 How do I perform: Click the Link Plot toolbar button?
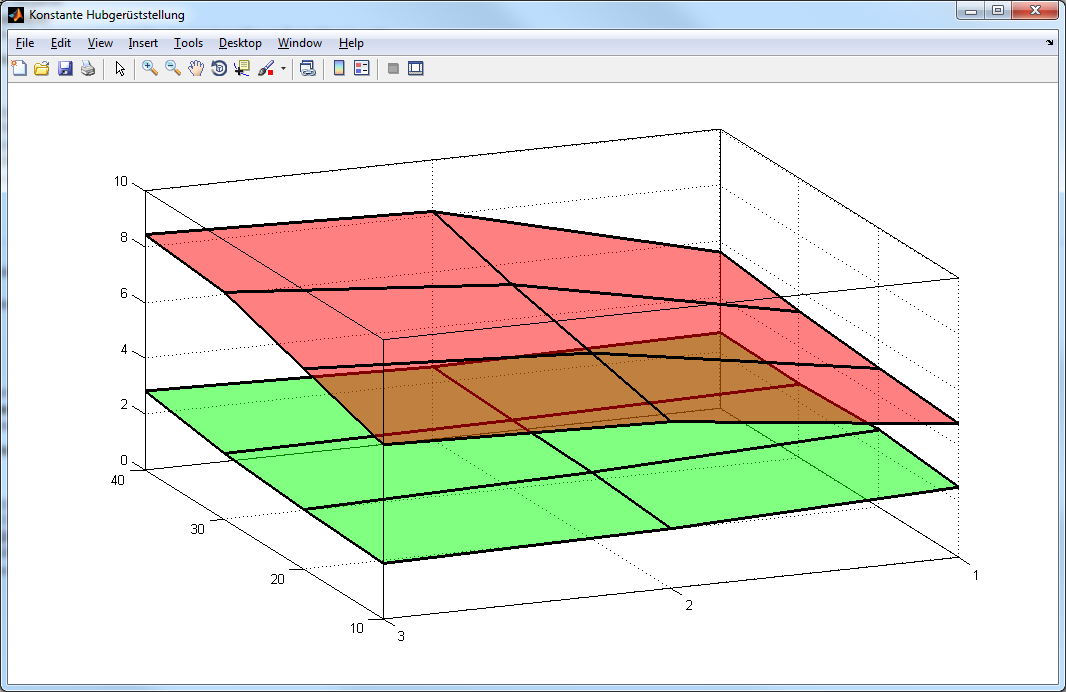[x=308, y=69]
